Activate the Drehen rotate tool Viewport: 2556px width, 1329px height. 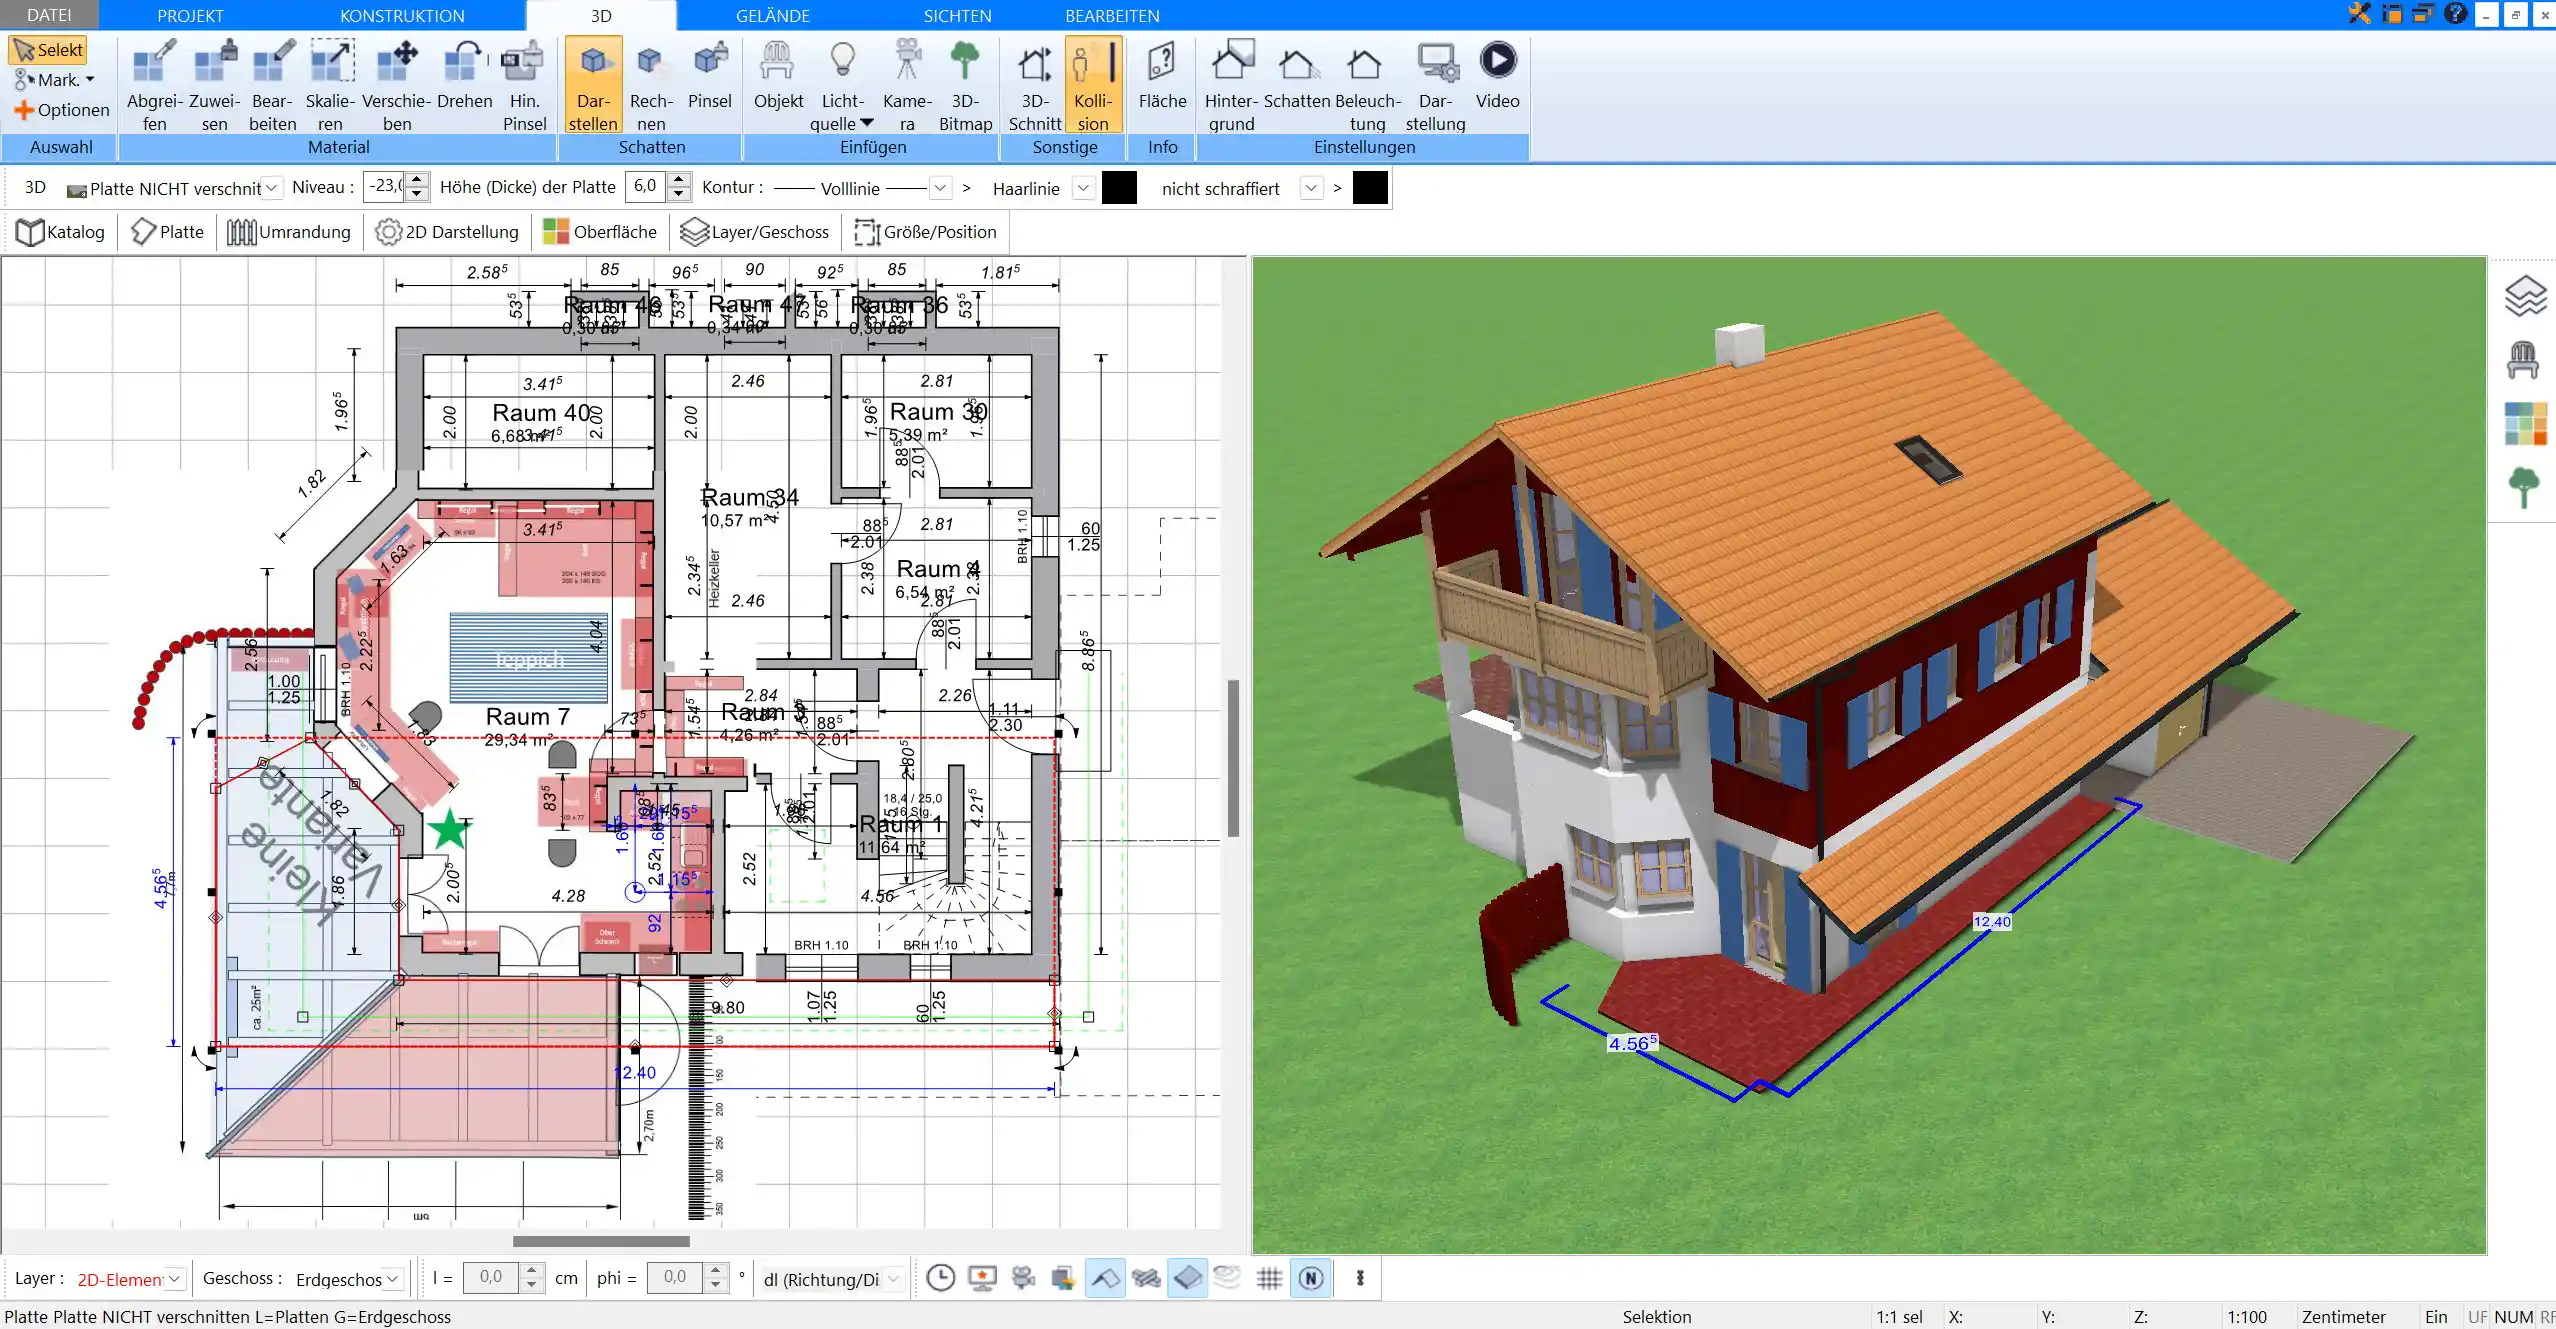pos(465,75)
